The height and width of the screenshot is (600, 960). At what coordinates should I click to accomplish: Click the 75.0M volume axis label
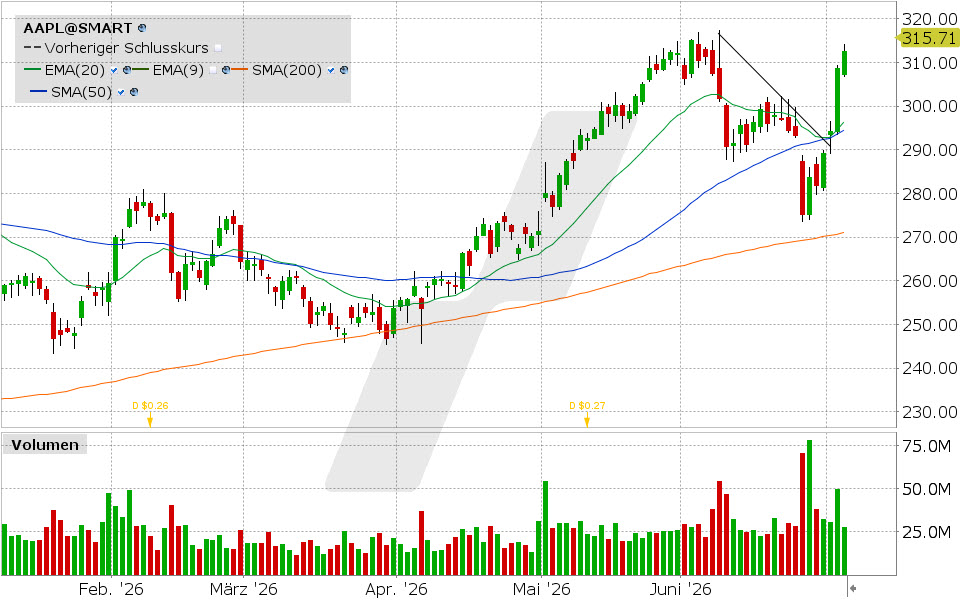[927, 446]
